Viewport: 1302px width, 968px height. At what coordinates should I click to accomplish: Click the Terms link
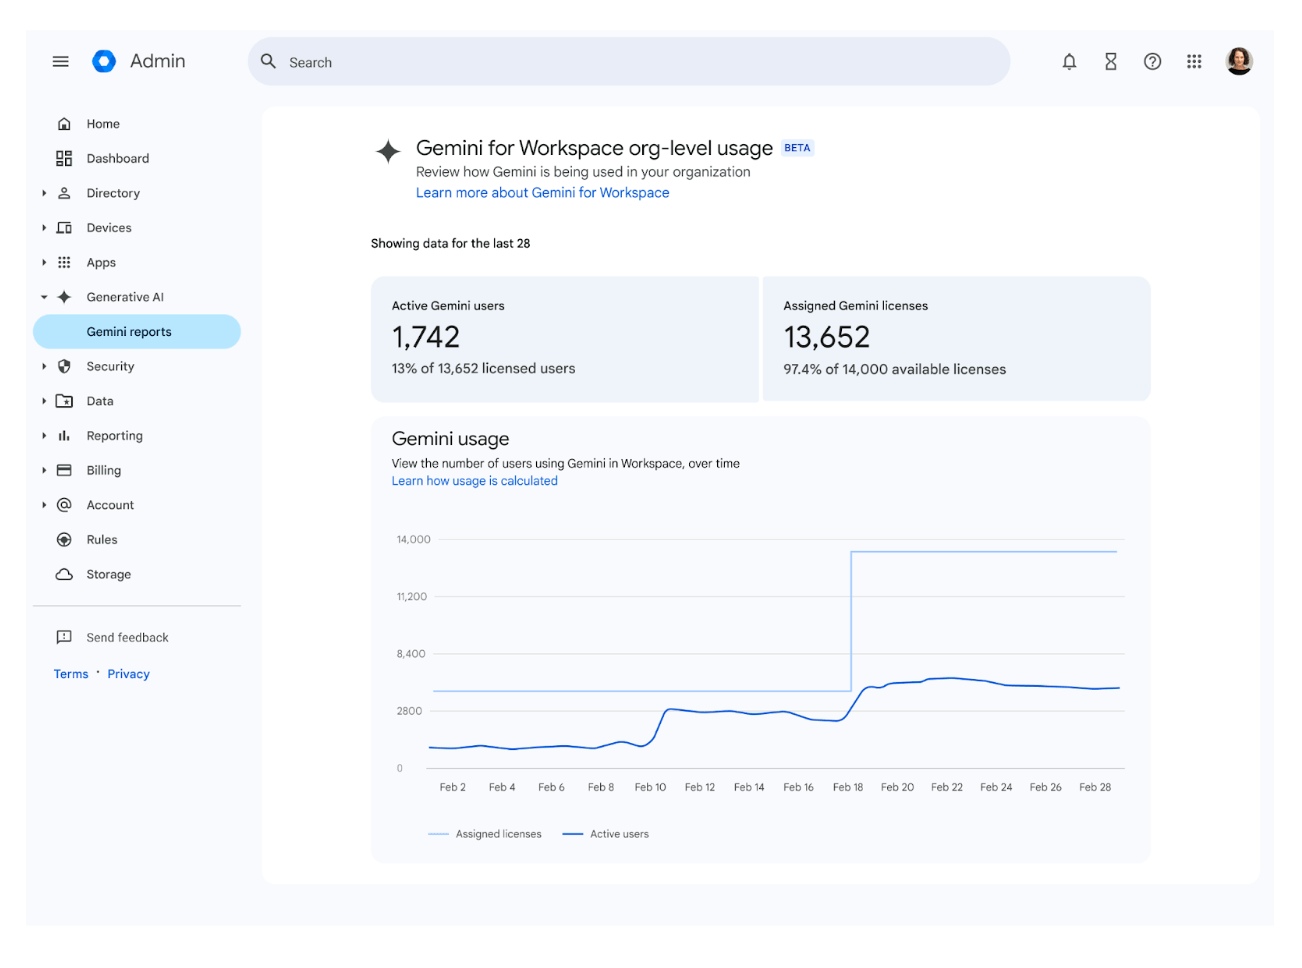[71, 674]
